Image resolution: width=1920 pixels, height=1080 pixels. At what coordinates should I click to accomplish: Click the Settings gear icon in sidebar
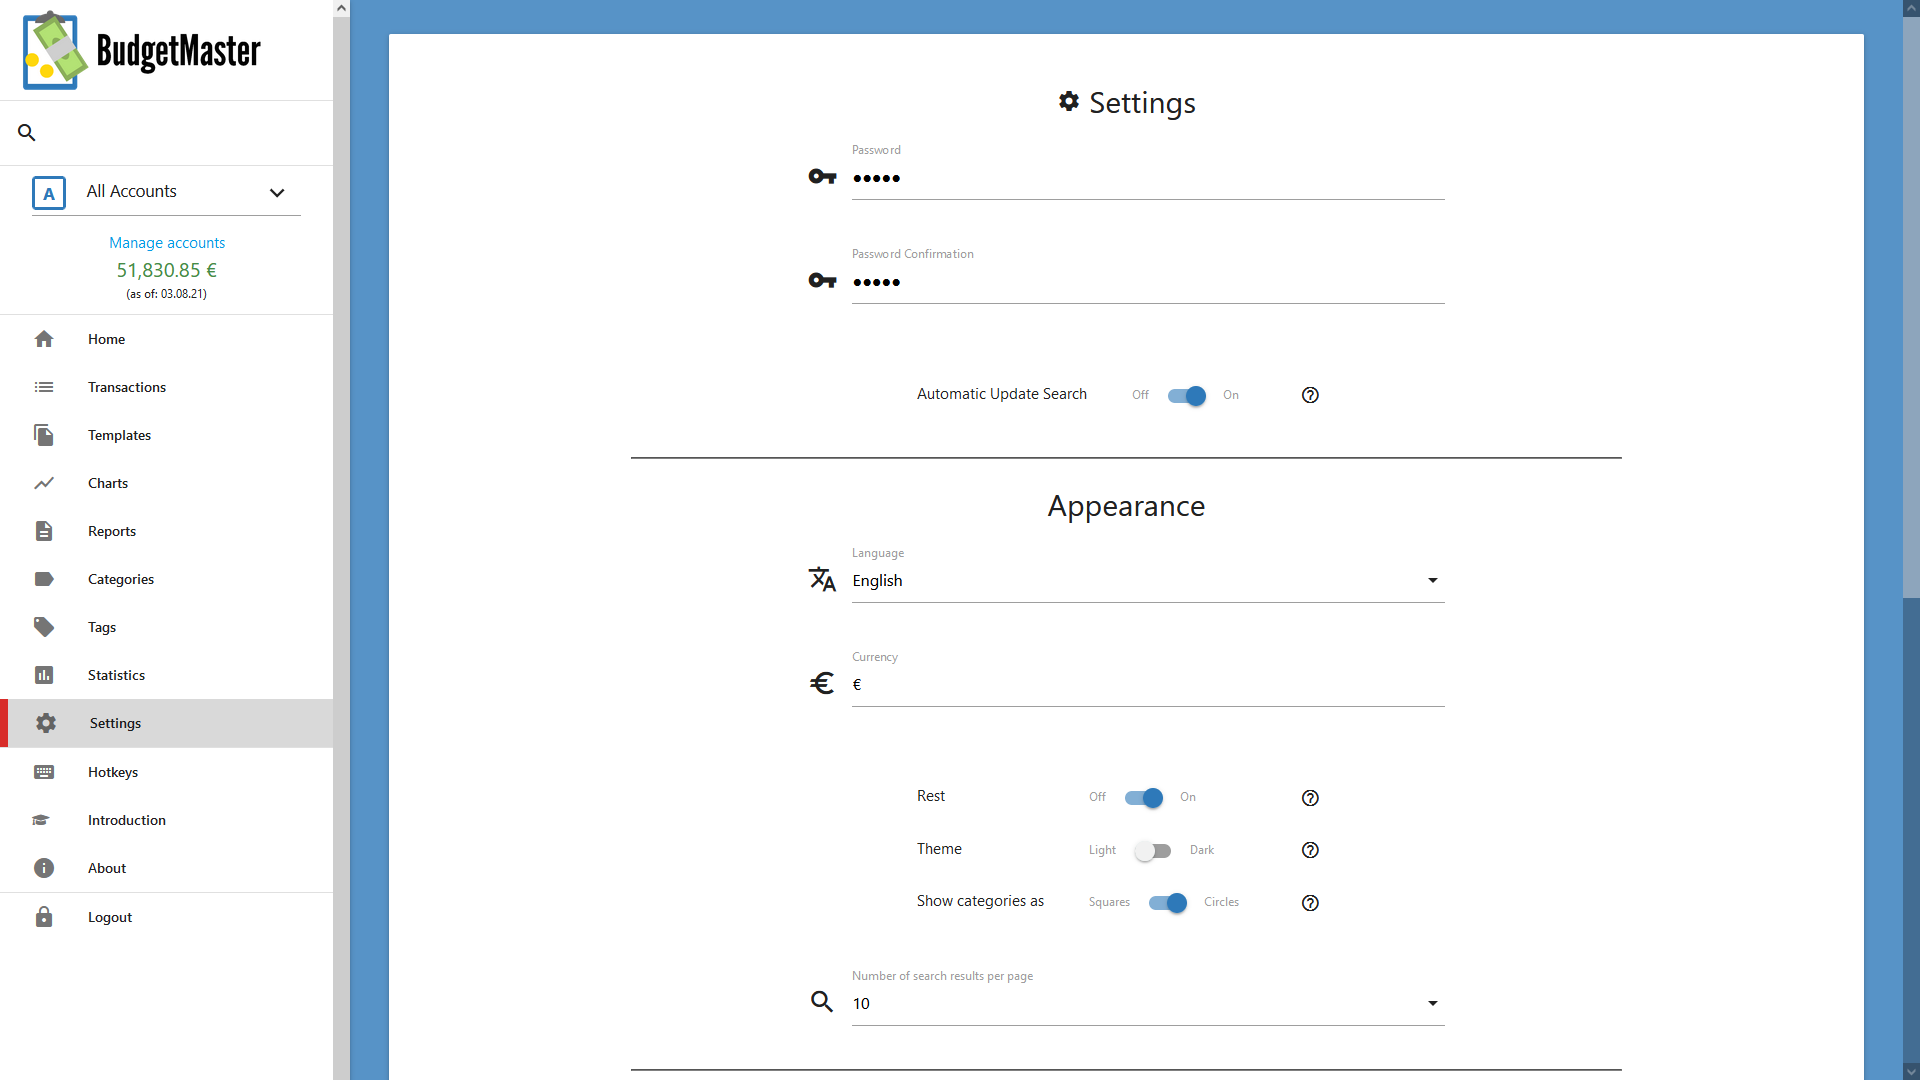(x=46, y=723)
